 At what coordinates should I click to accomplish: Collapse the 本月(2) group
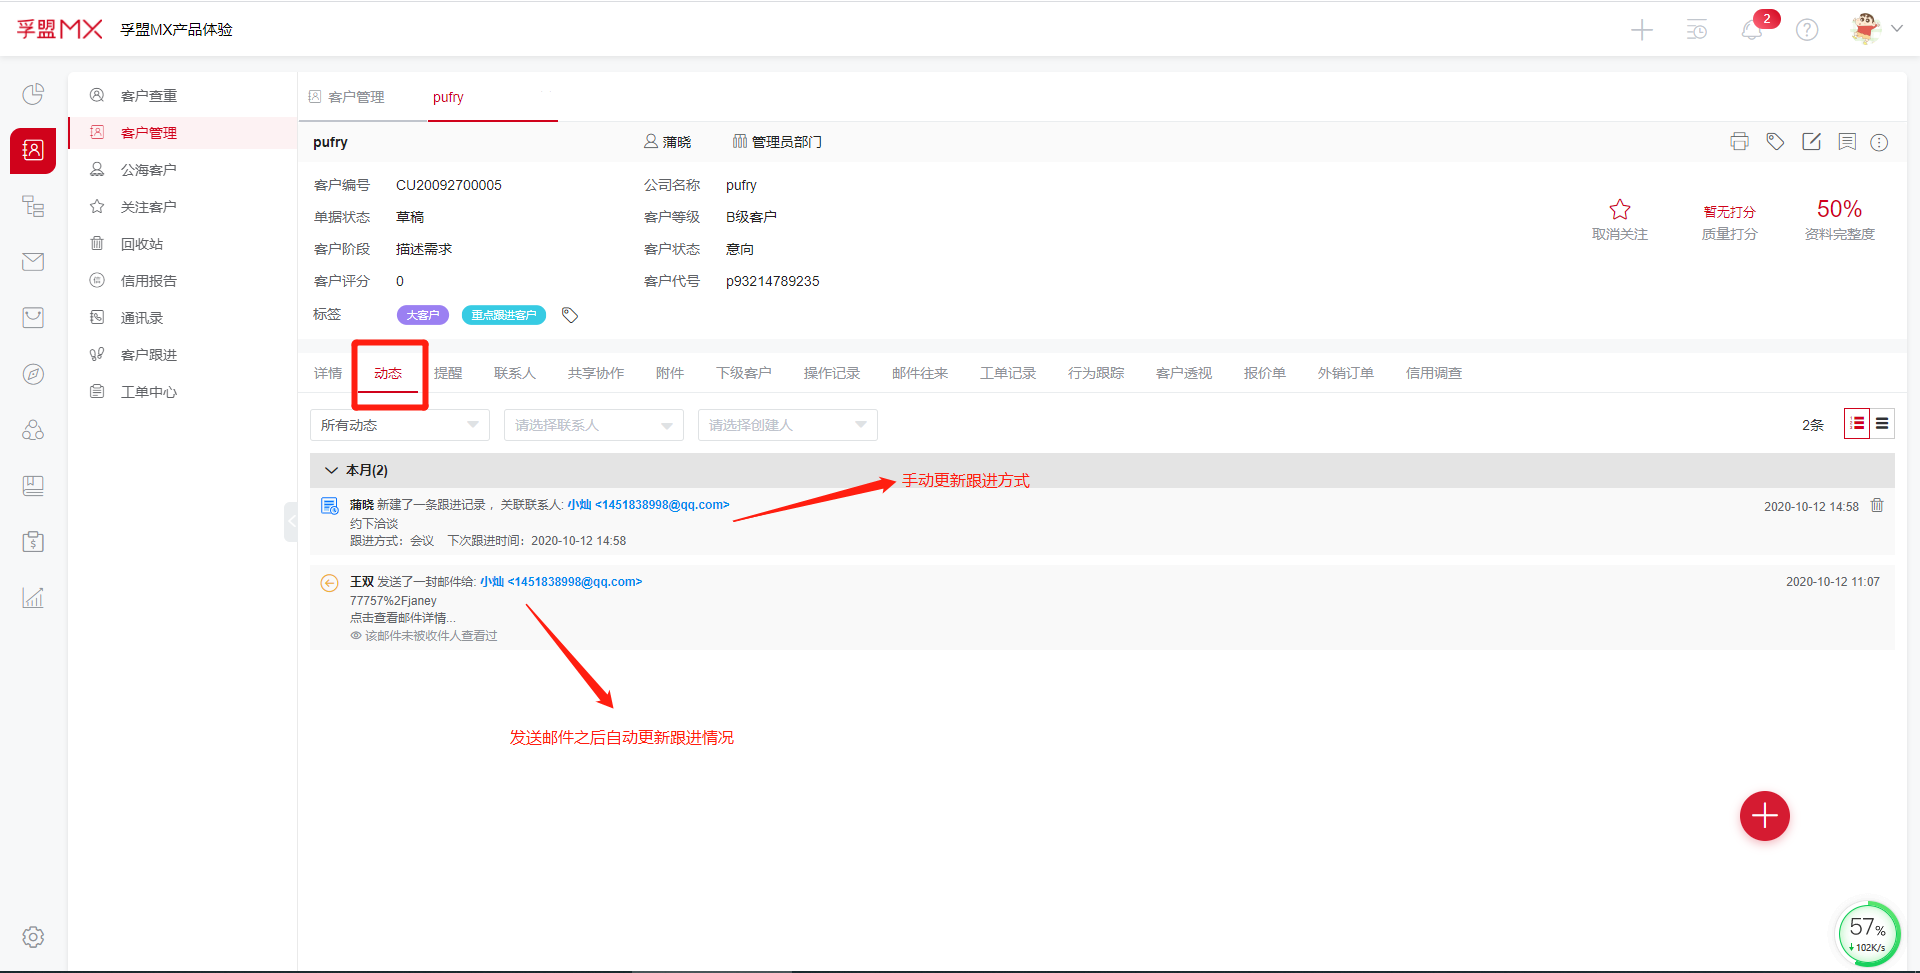(332, 470)
